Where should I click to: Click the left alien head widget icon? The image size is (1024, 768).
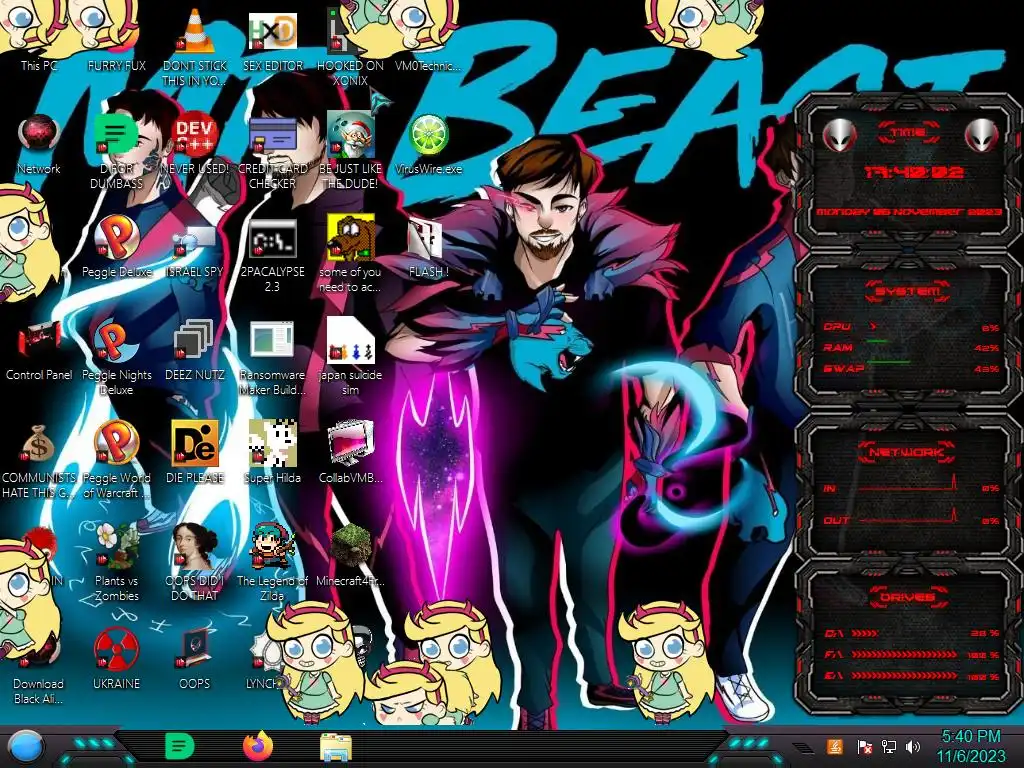pos(839,136)
